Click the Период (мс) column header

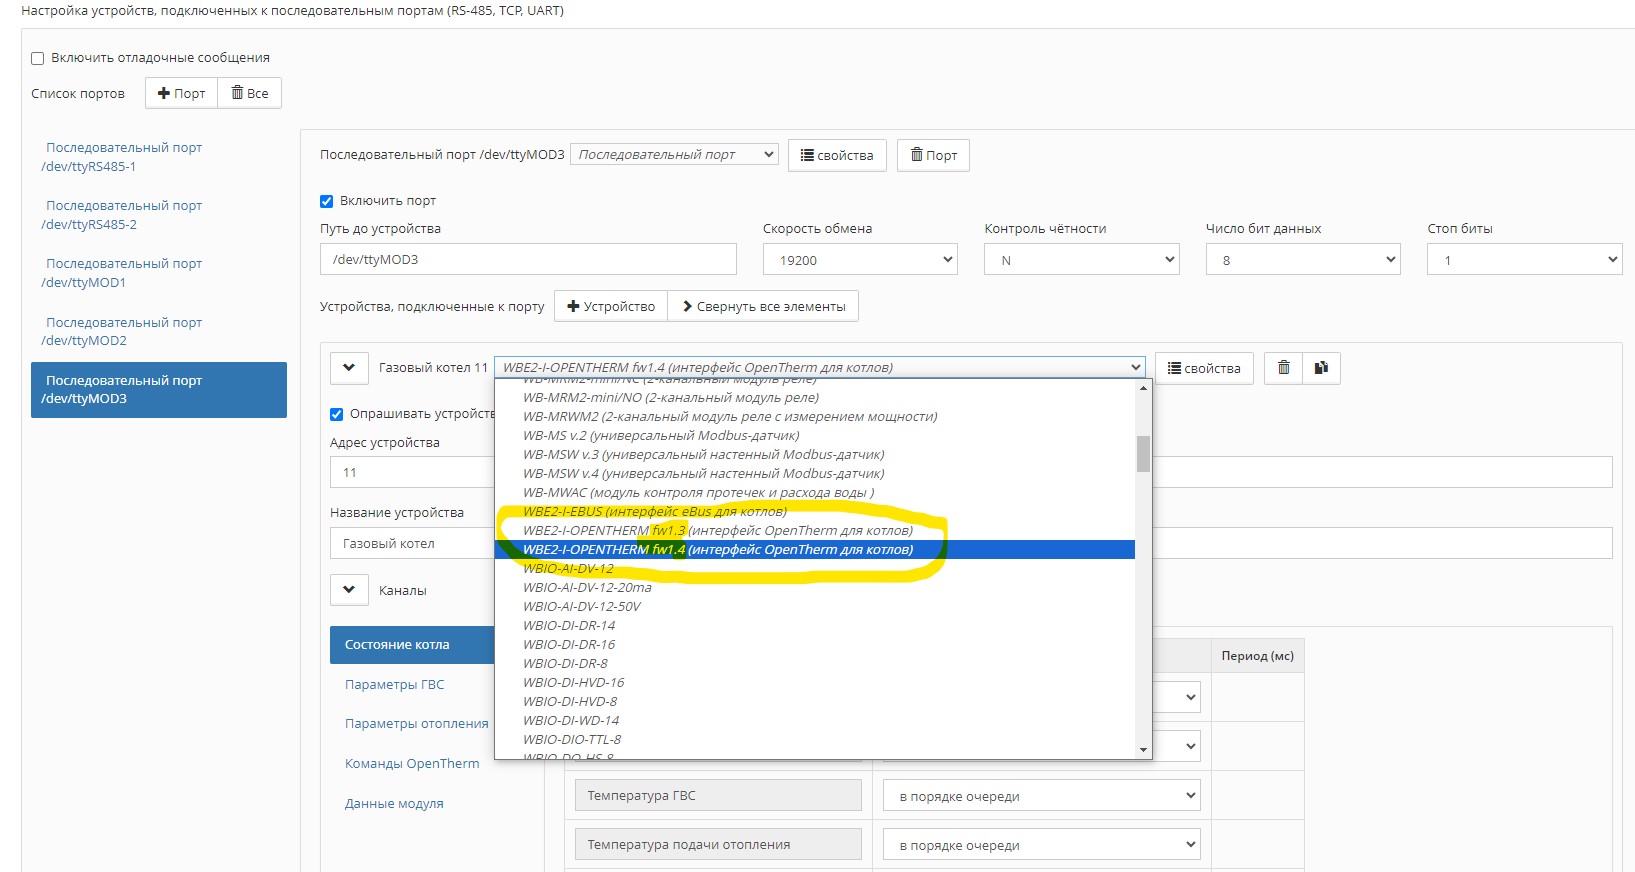[x=1257, y=656]
